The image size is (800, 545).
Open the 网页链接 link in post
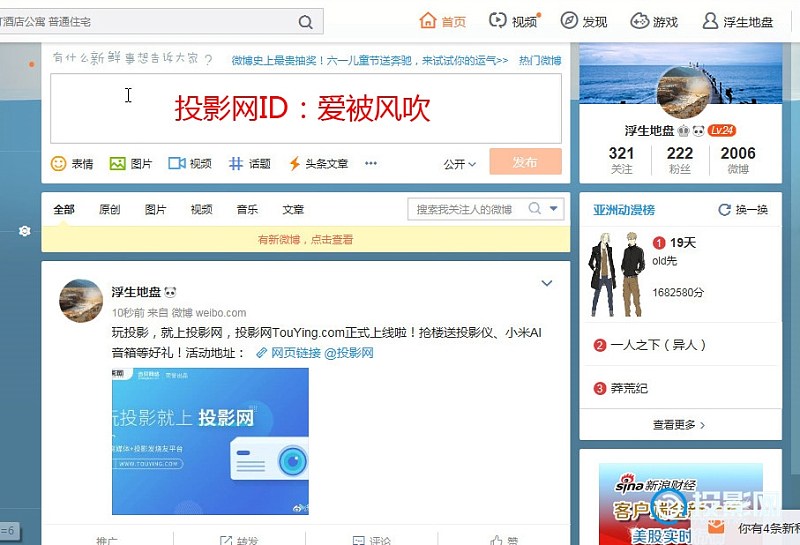tap(289, 353)
